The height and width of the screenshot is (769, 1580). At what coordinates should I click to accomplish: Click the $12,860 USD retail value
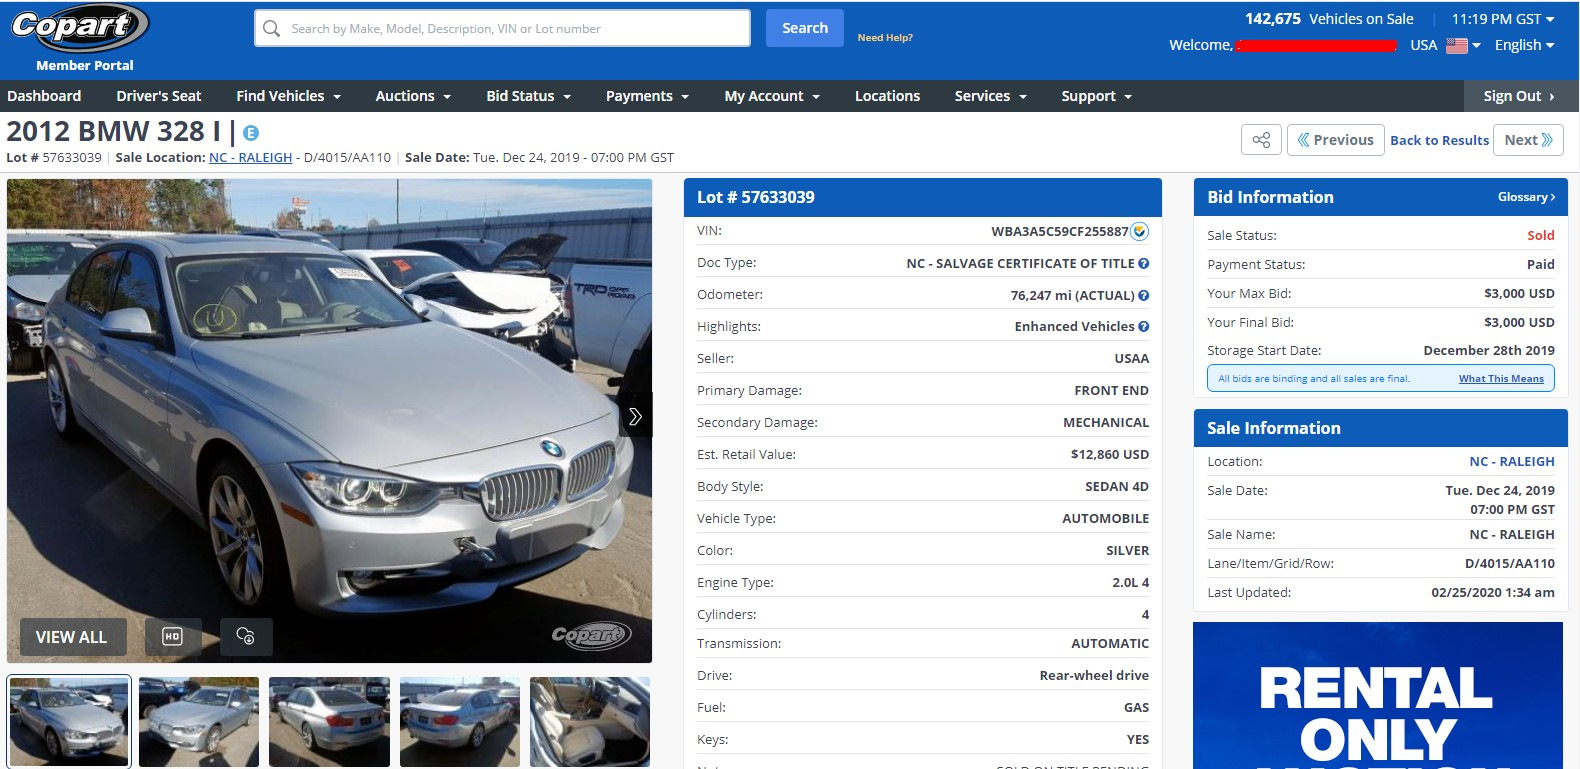tap(1109, 454)
